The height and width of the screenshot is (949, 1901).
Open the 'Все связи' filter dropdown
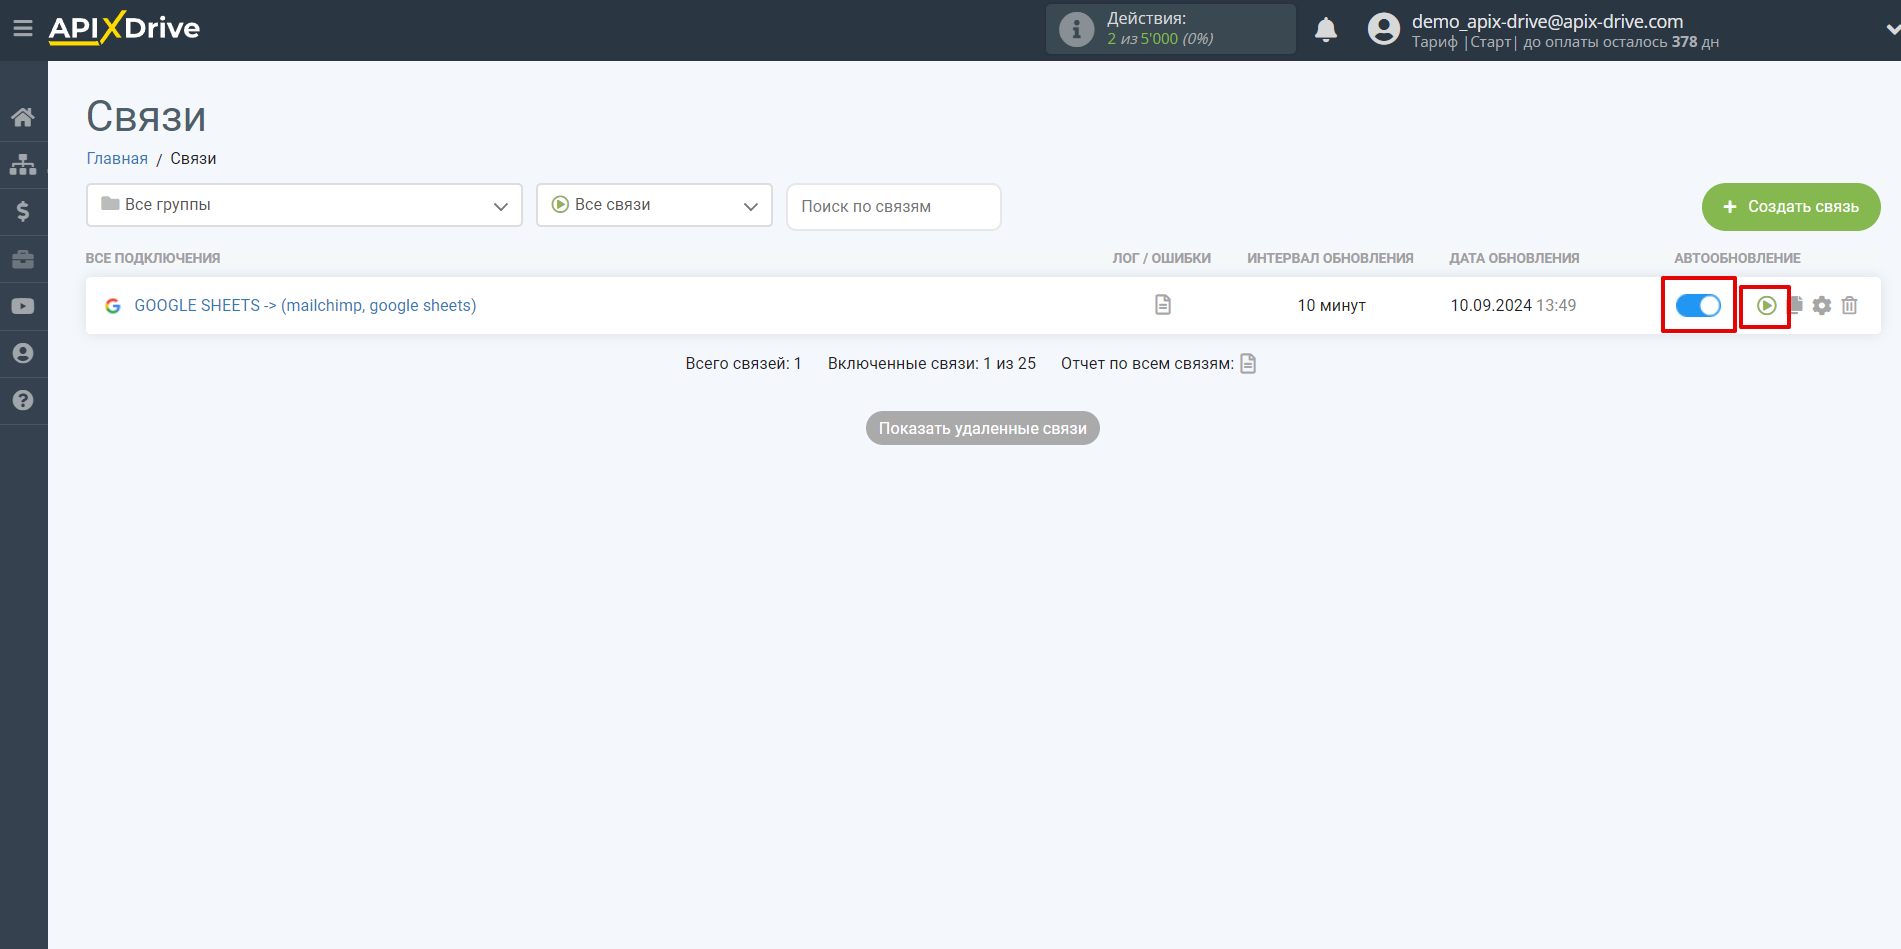(x=654, y=205)
